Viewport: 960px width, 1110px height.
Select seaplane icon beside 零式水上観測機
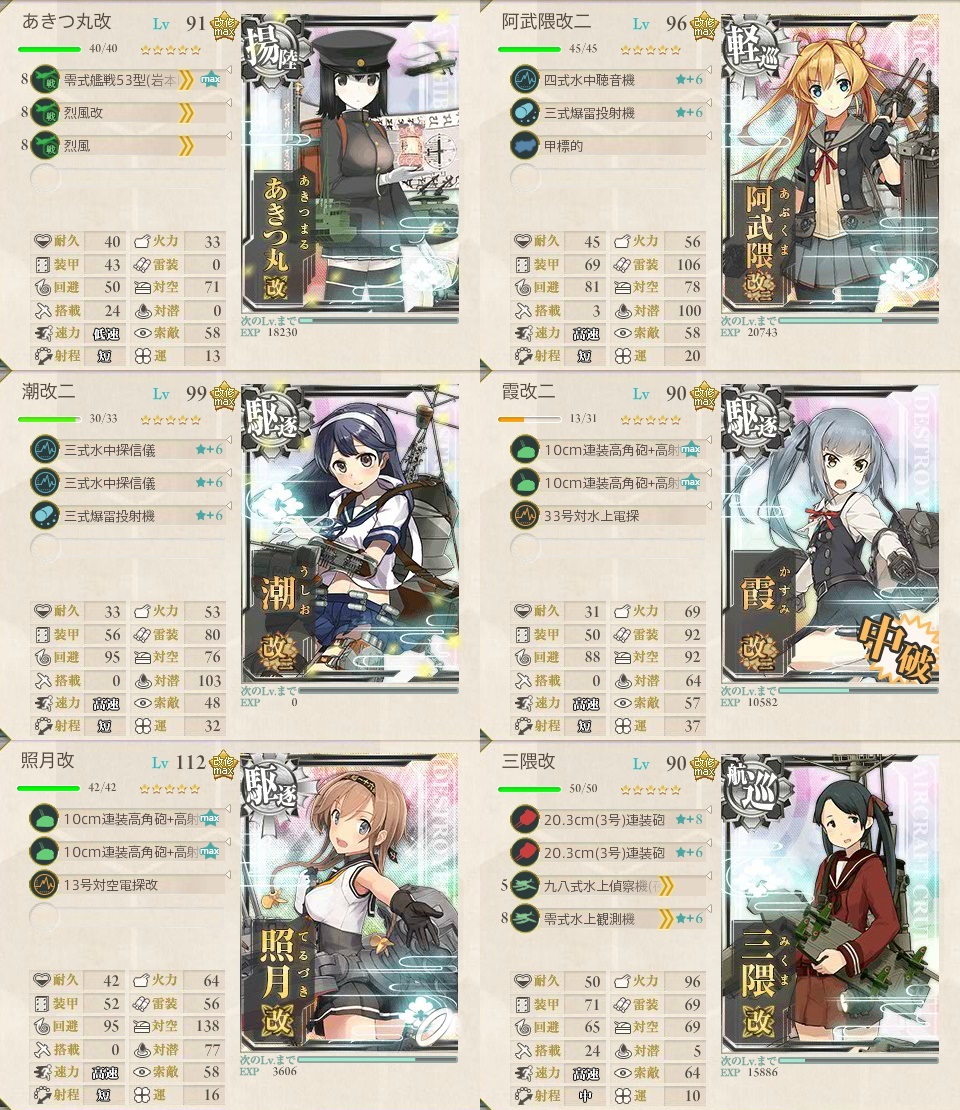[525, 918]
